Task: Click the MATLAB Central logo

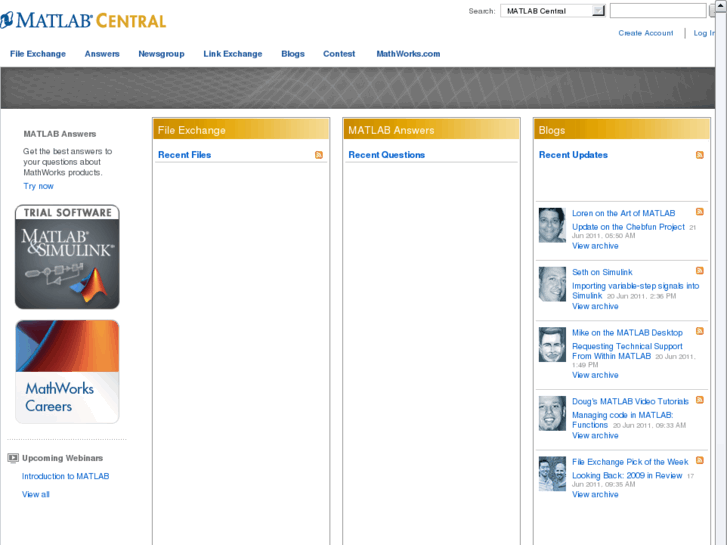Action: coord(83,20)
